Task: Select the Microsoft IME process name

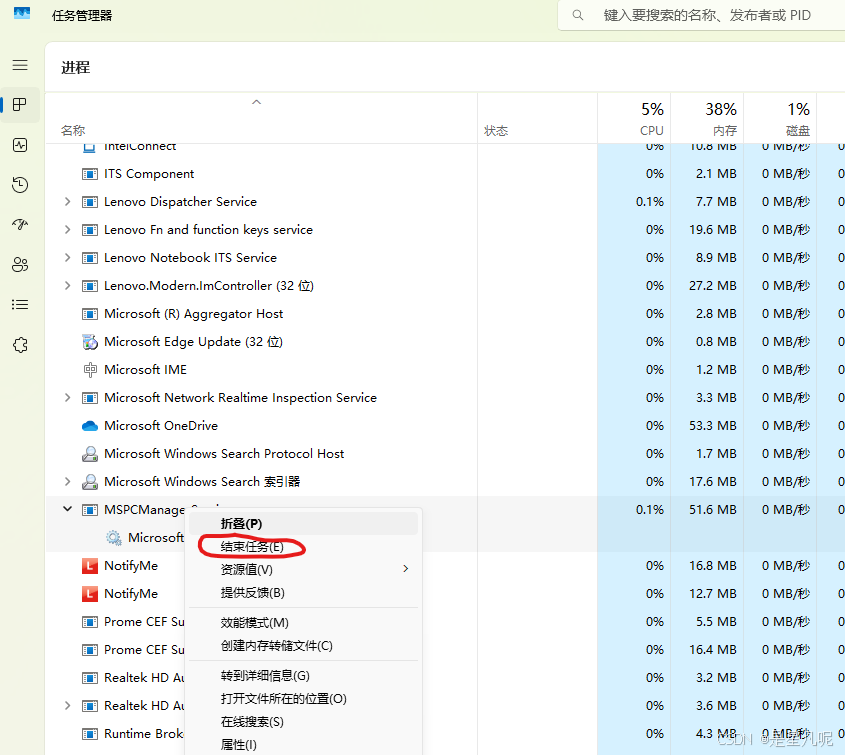Action: tap(146, 370)
